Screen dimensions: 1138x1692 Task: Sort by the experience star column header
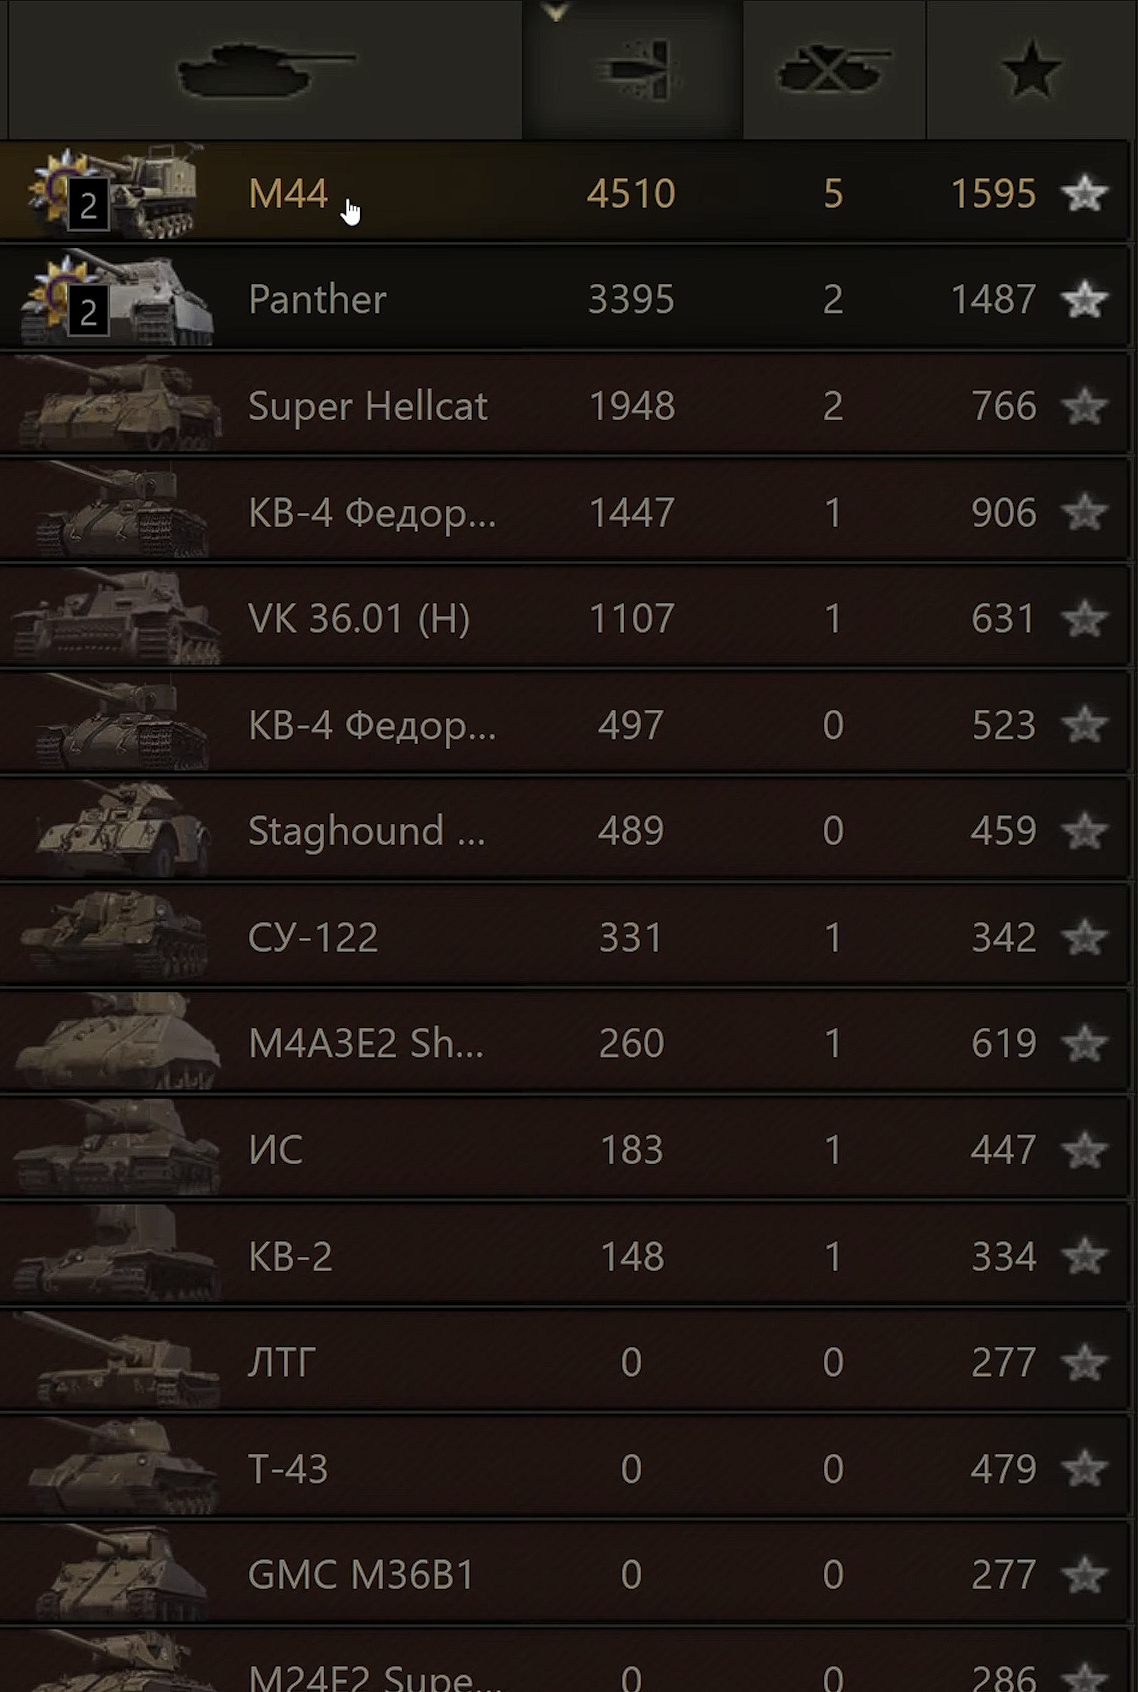point(1031,70)
